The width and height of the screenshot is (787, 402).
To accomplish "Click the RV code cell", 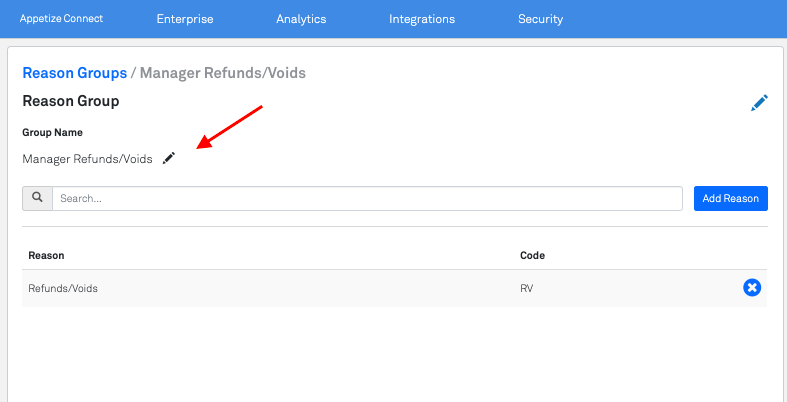I will (527, 288).
